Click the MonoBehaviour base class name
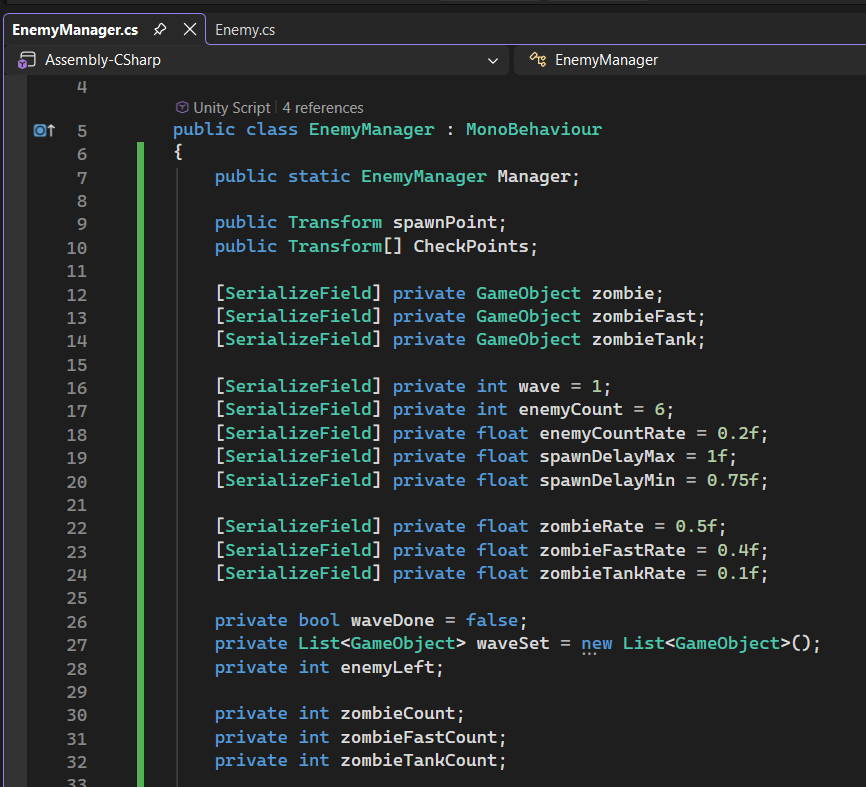The height and width of the screenshot is (787, 866). 533,130
